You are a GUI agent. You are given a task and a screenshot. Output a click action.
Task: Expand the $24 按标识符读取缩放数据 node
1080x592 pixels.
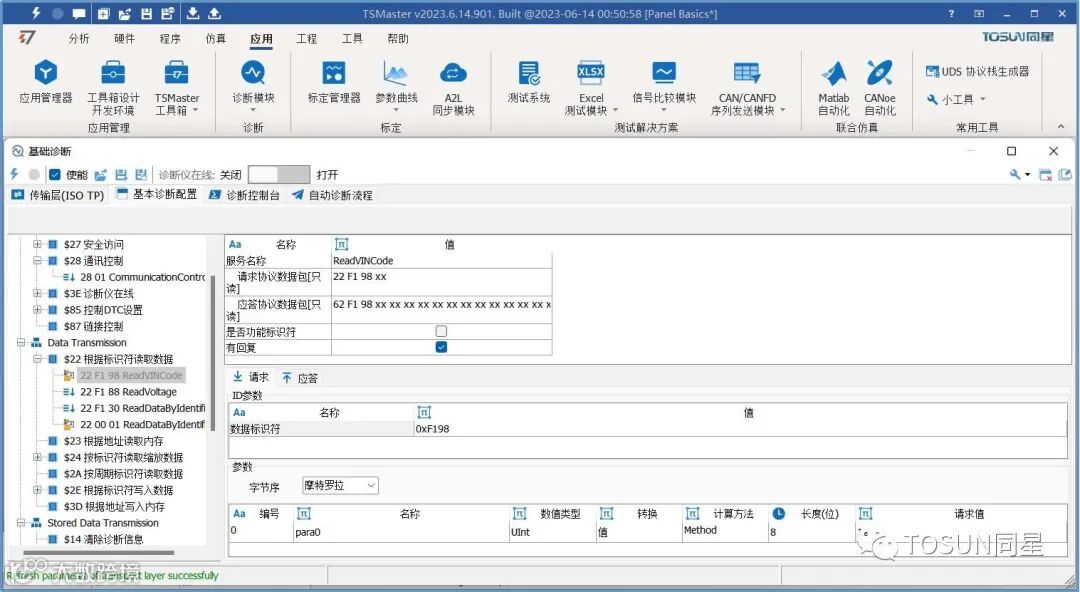tap(37, 457)
